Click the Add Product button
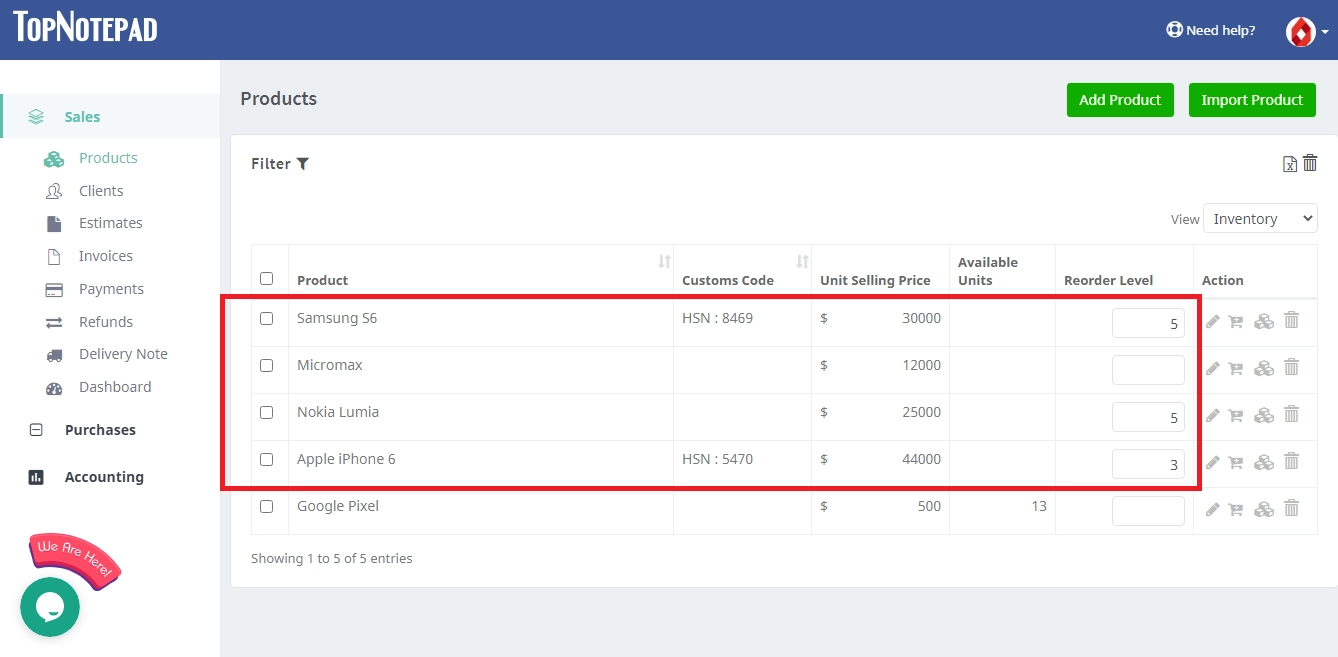The height and width of the screenshot is (657, 1338). (x=1119, y=100)
